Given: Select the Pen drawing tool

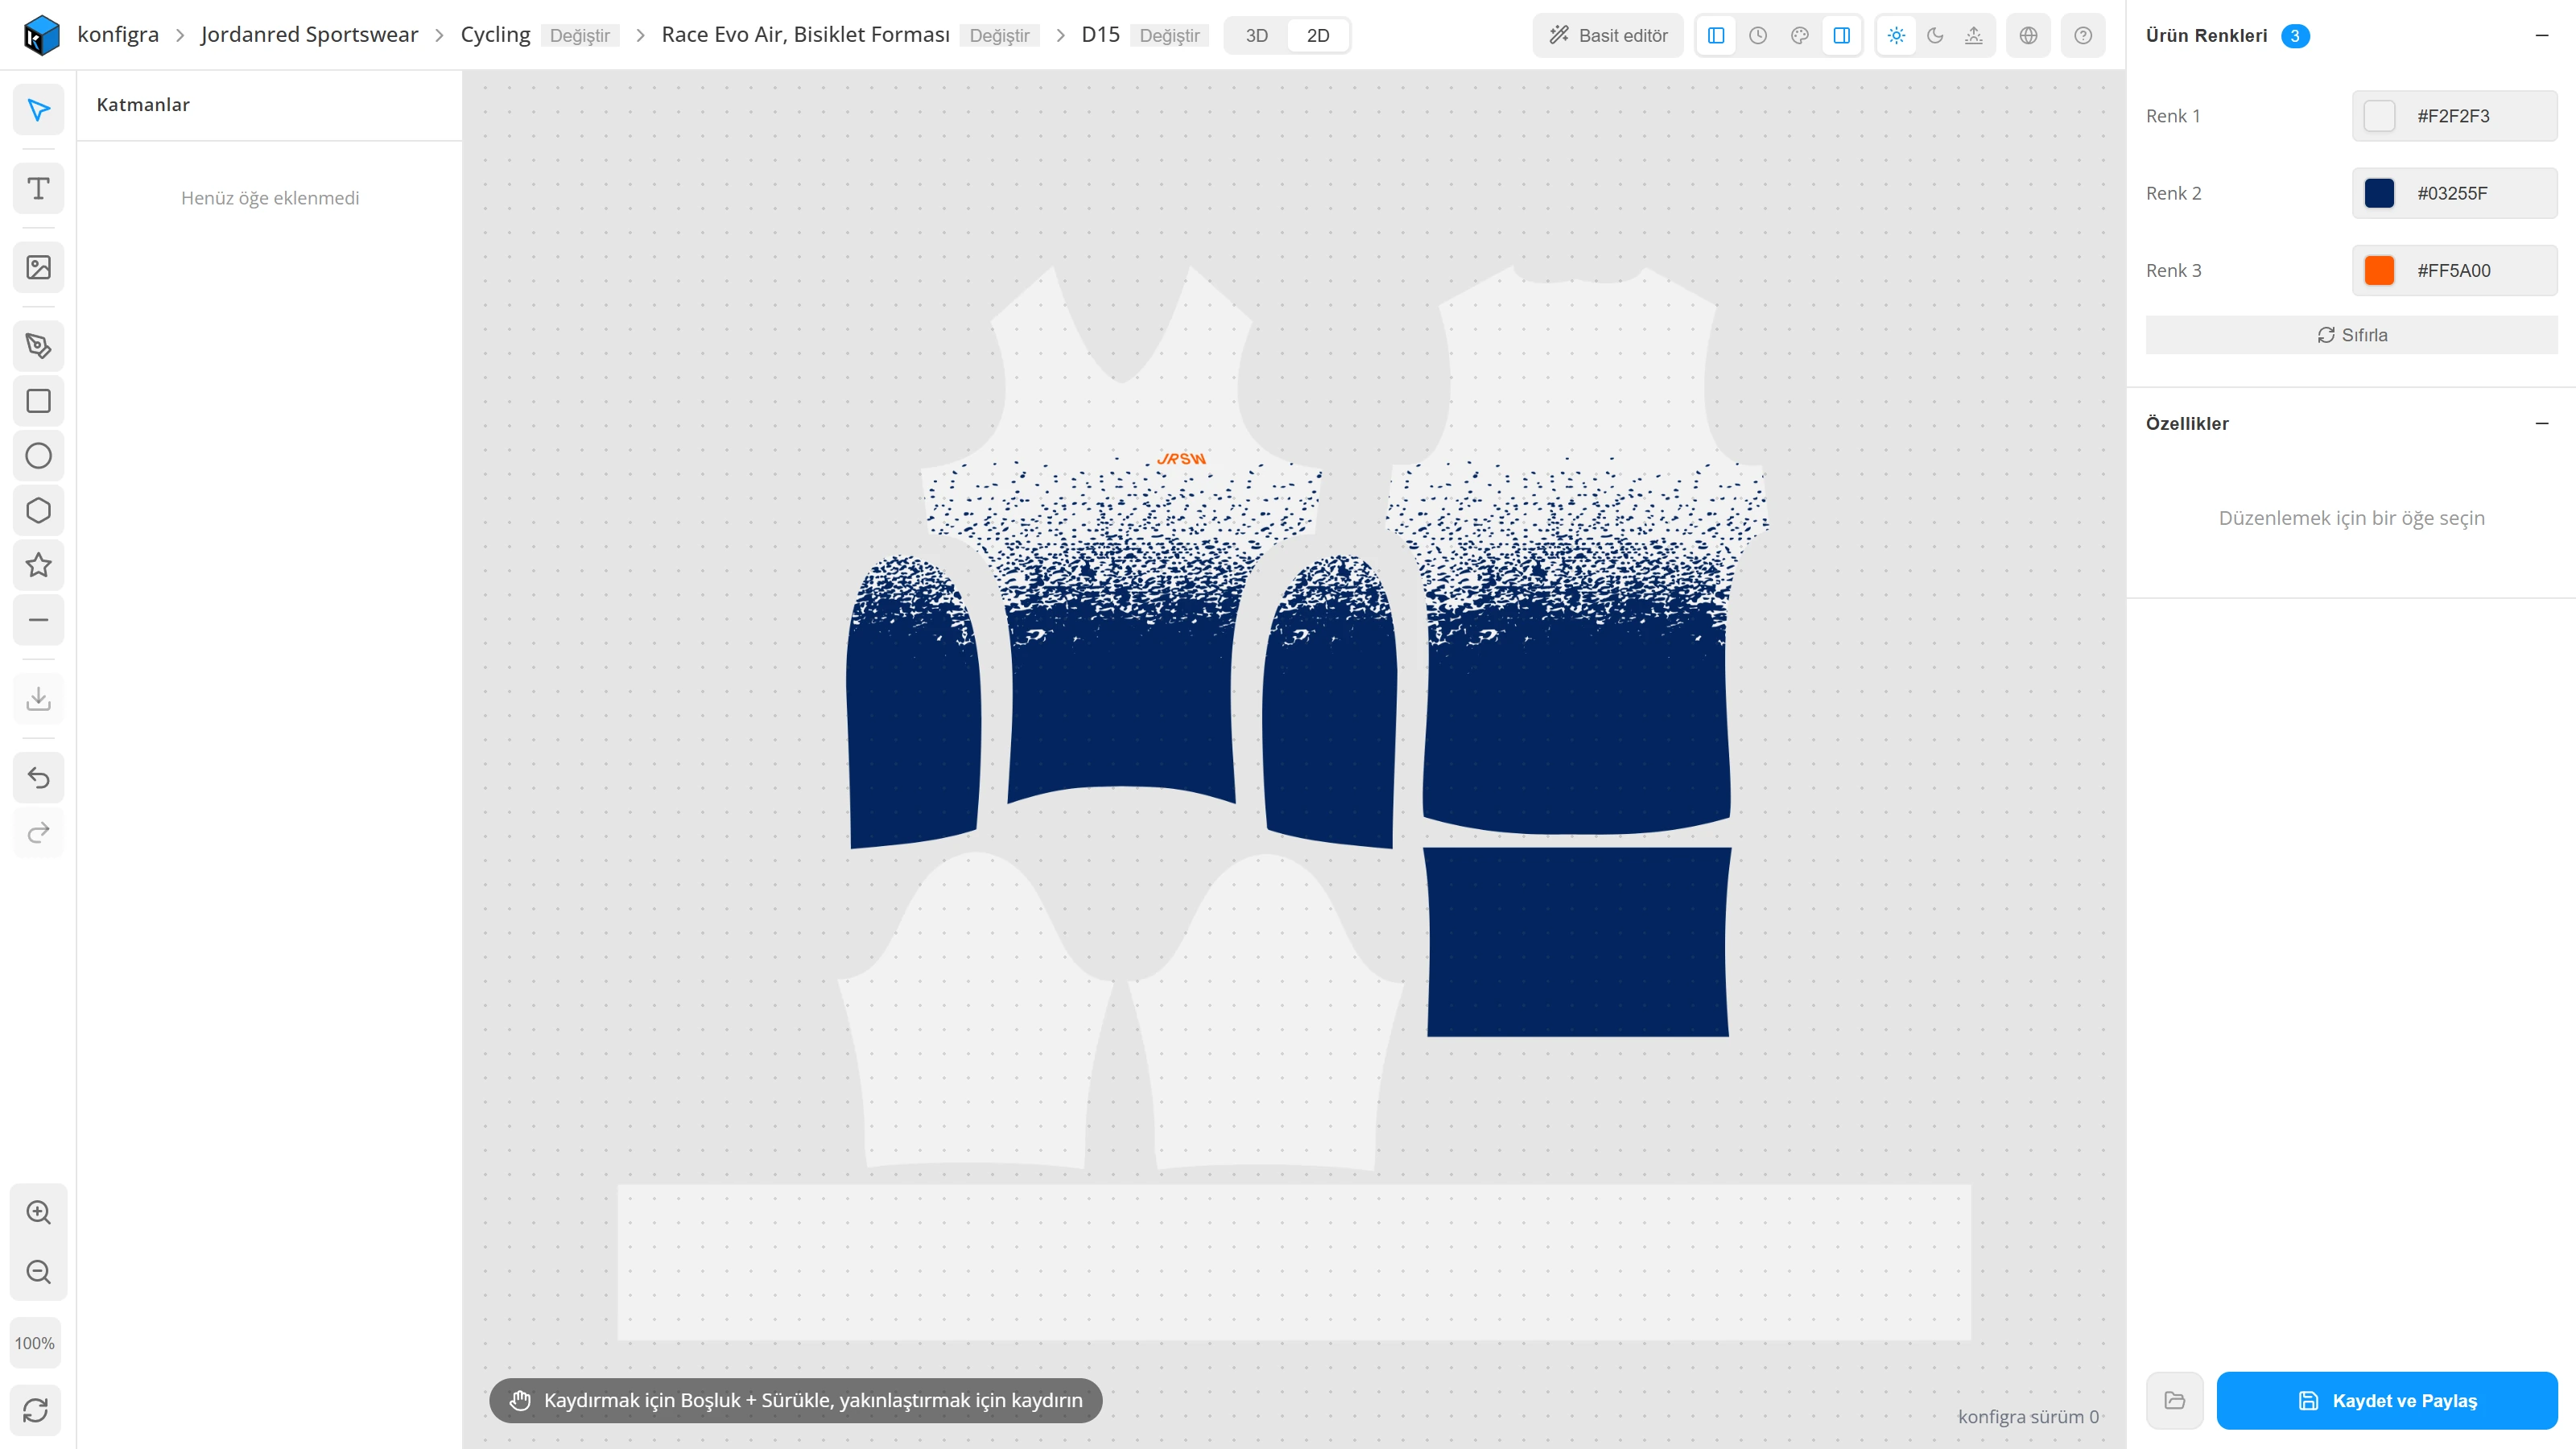Looking at the screenshot, I should [x=38, y=346].
